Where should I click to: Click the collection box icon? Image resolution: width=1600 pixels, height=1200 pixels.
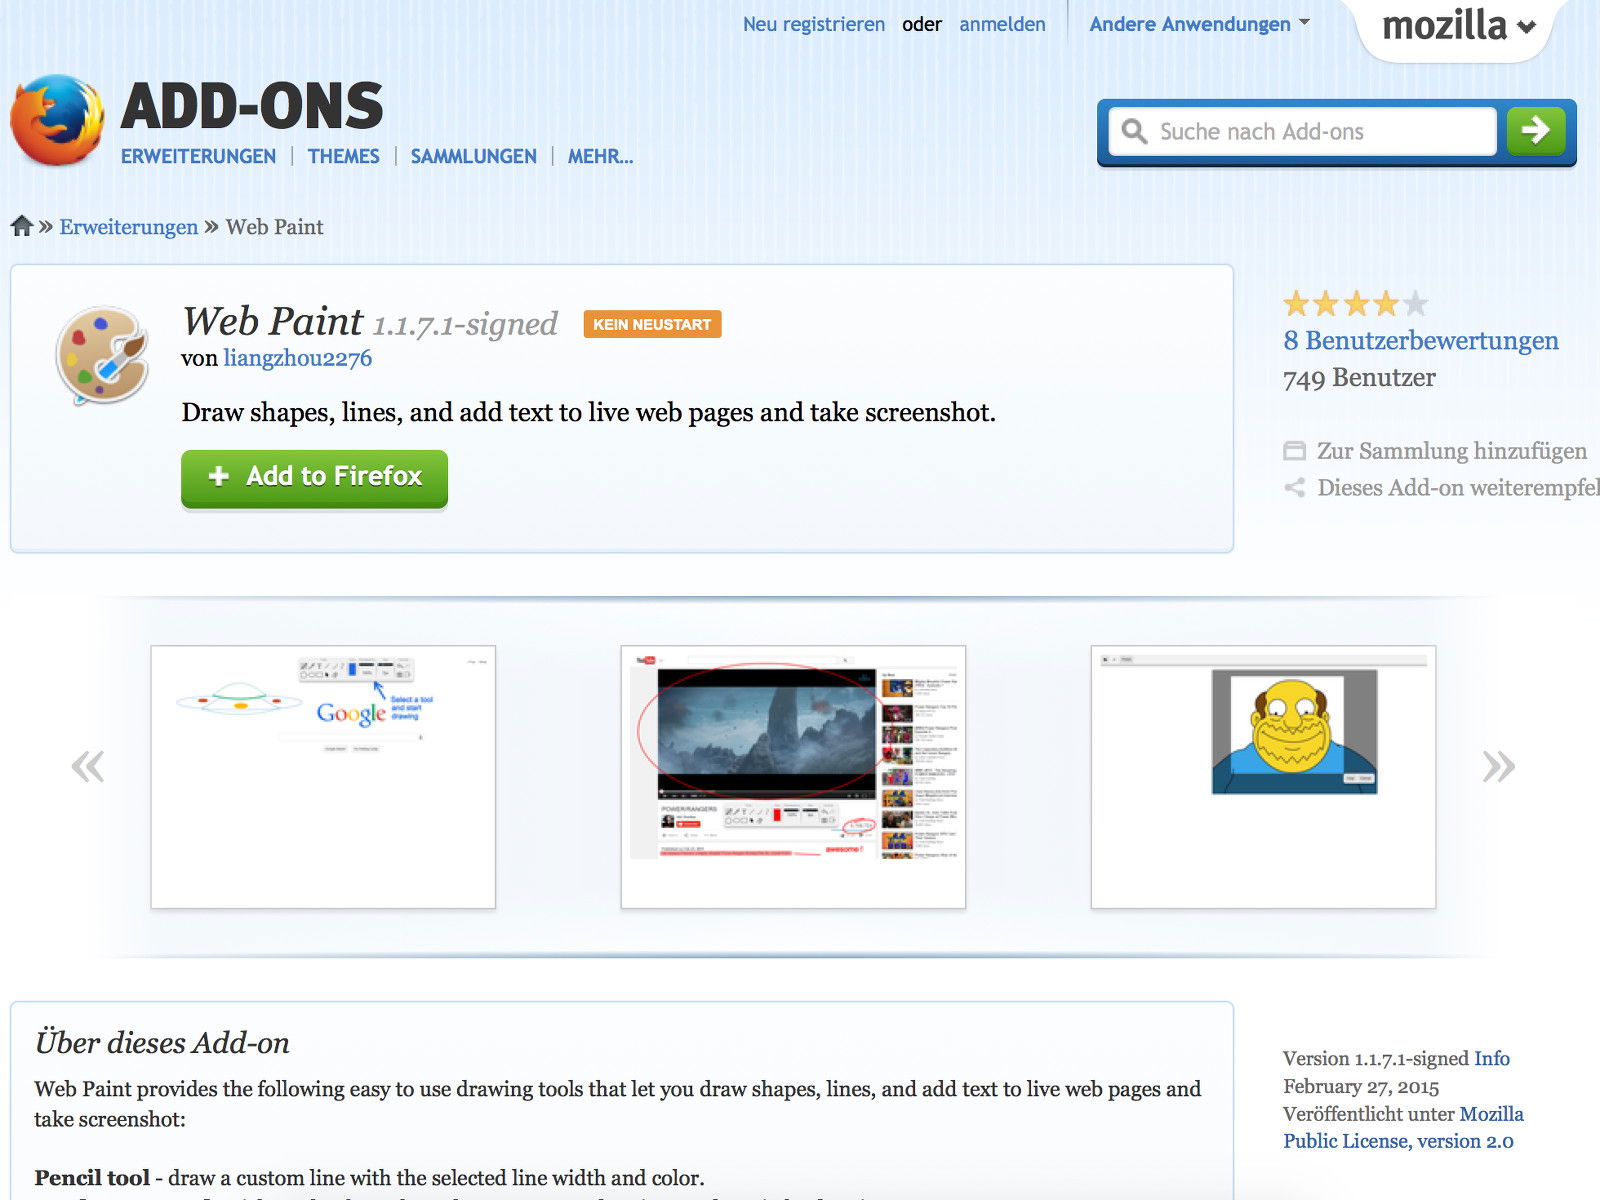[x=1294, y=451]
